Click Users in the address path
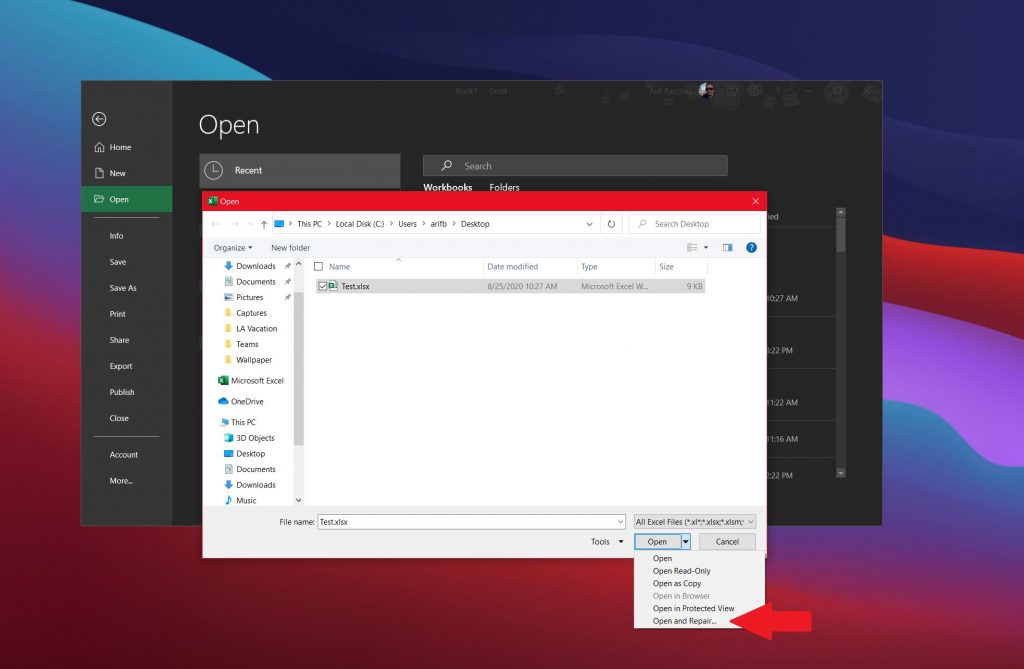Viewport: 1024px width, 669px height. click(408, 224)
